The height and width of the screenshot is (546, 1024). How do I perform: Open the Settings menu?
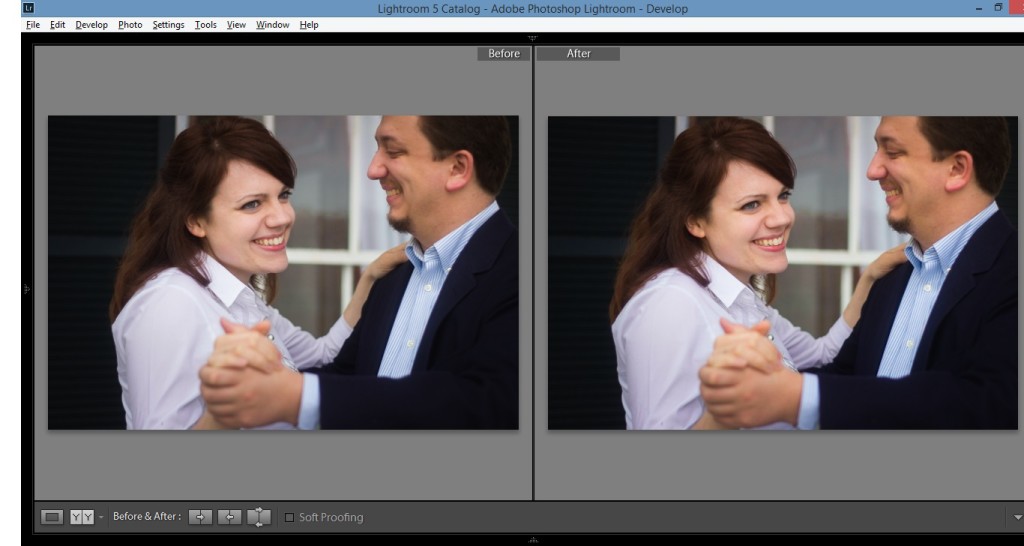point(168,24)
